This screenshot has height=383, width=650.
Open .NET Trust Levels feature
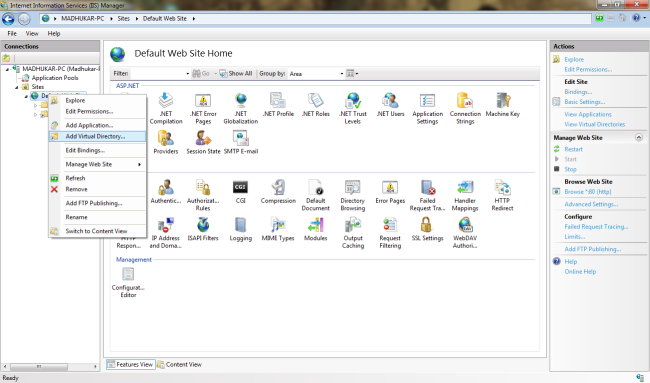coord(353,108)
